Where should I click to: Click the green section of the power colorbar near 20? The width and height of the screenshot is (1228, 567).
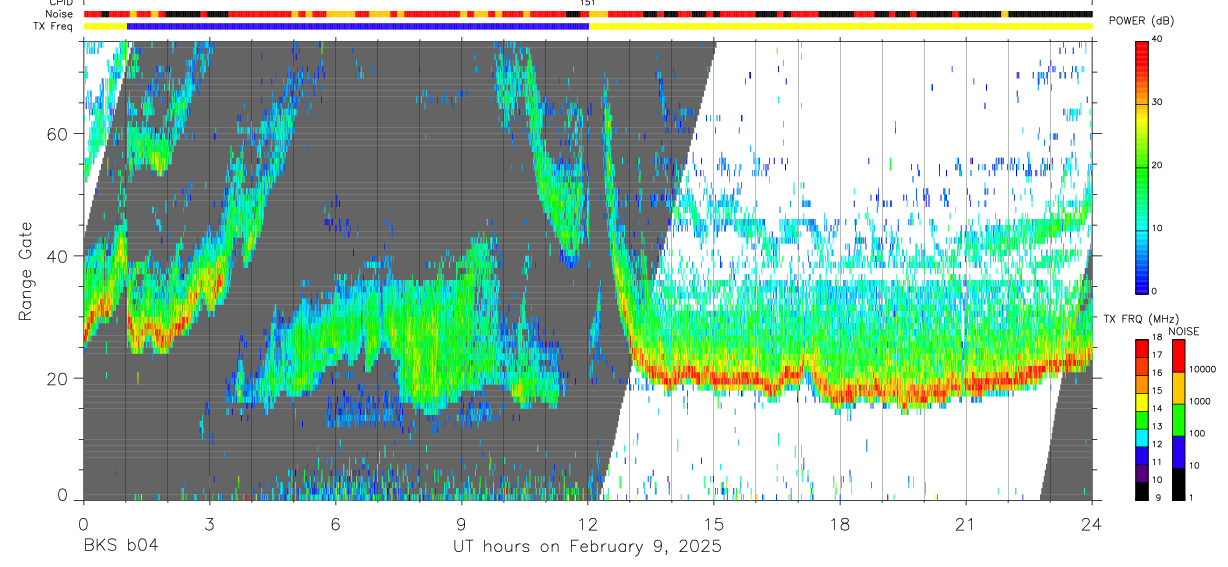point(1141,165)
